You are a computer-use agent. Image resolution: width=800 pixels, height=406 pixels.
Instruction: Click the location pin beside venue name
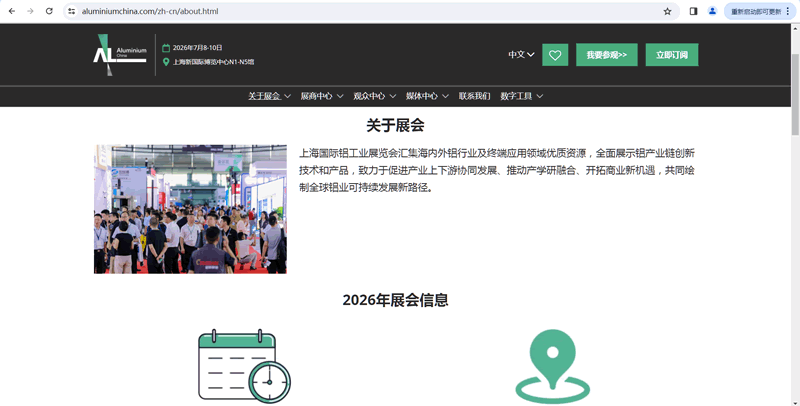166,62
